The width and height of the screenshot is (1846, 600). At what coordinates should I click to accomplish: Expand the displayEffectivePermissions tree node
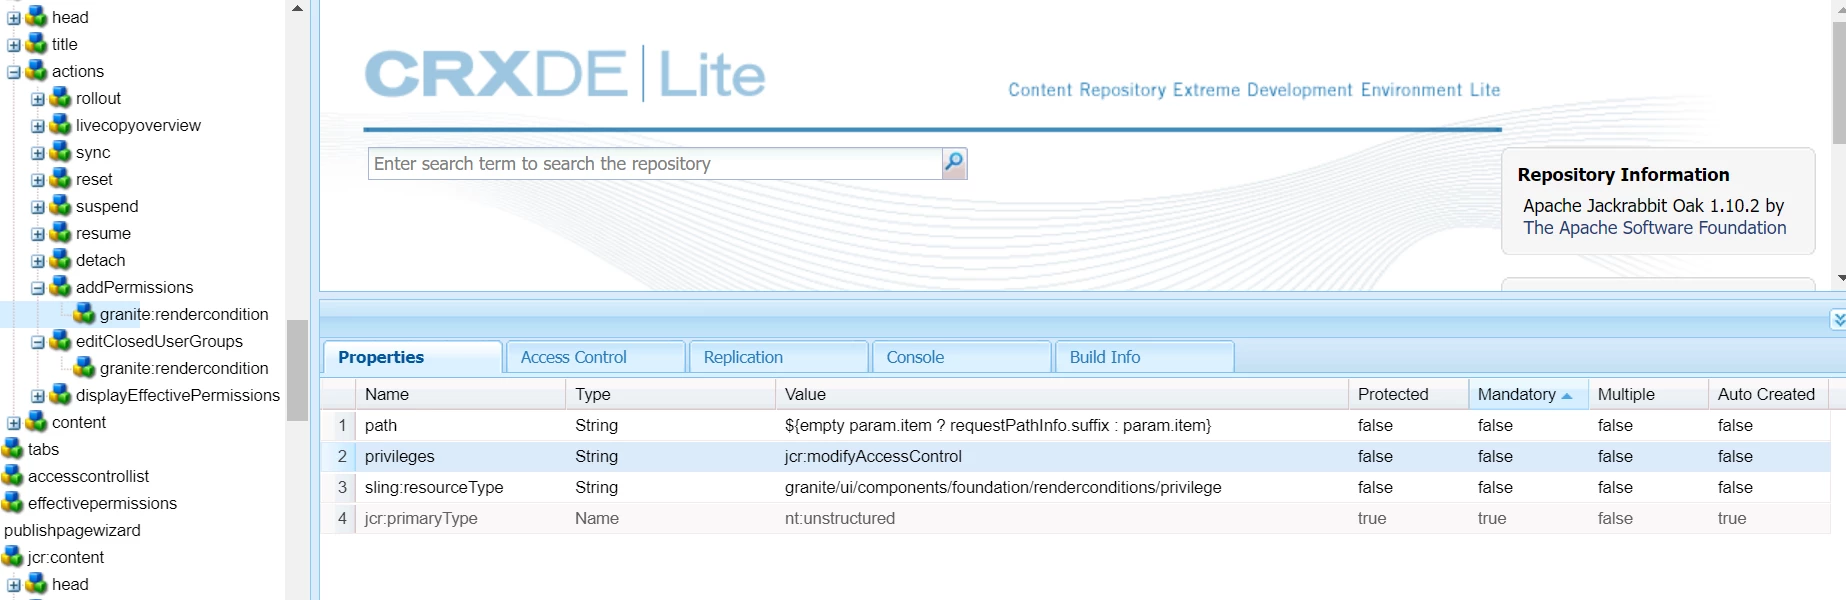click(x=38, y=396)
